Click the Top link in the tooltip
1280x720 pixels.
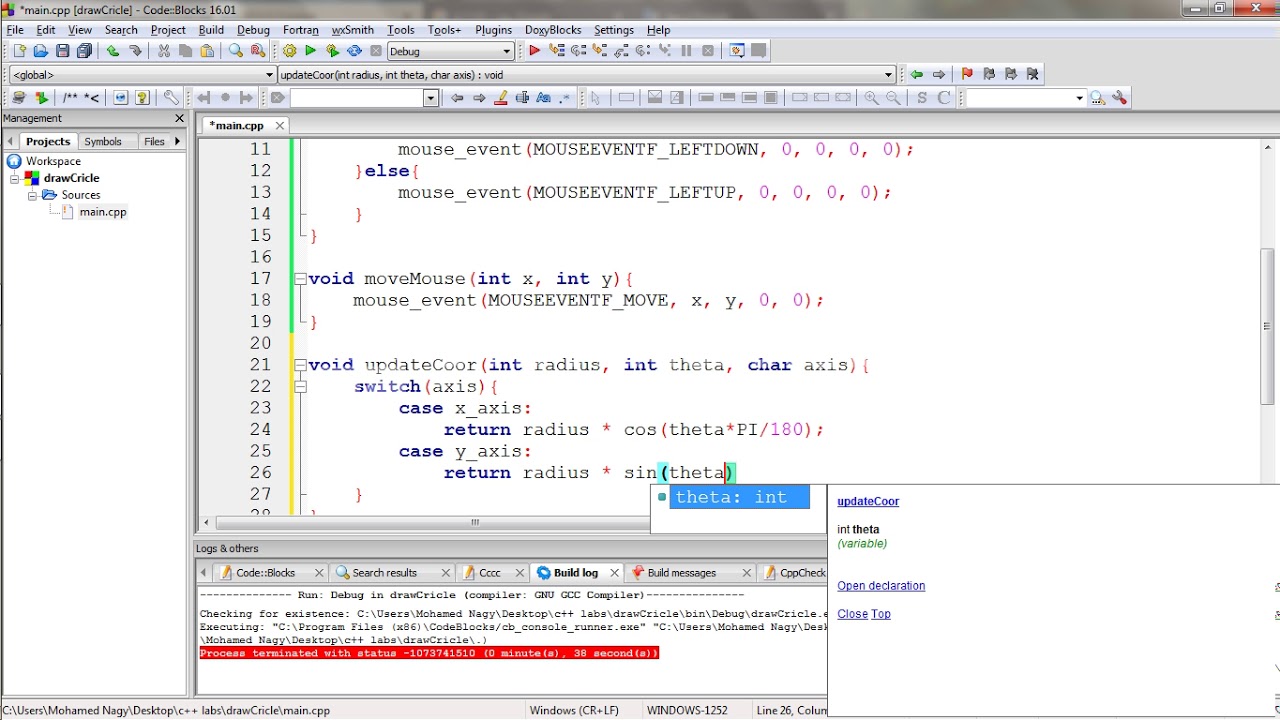pos(881,614)
